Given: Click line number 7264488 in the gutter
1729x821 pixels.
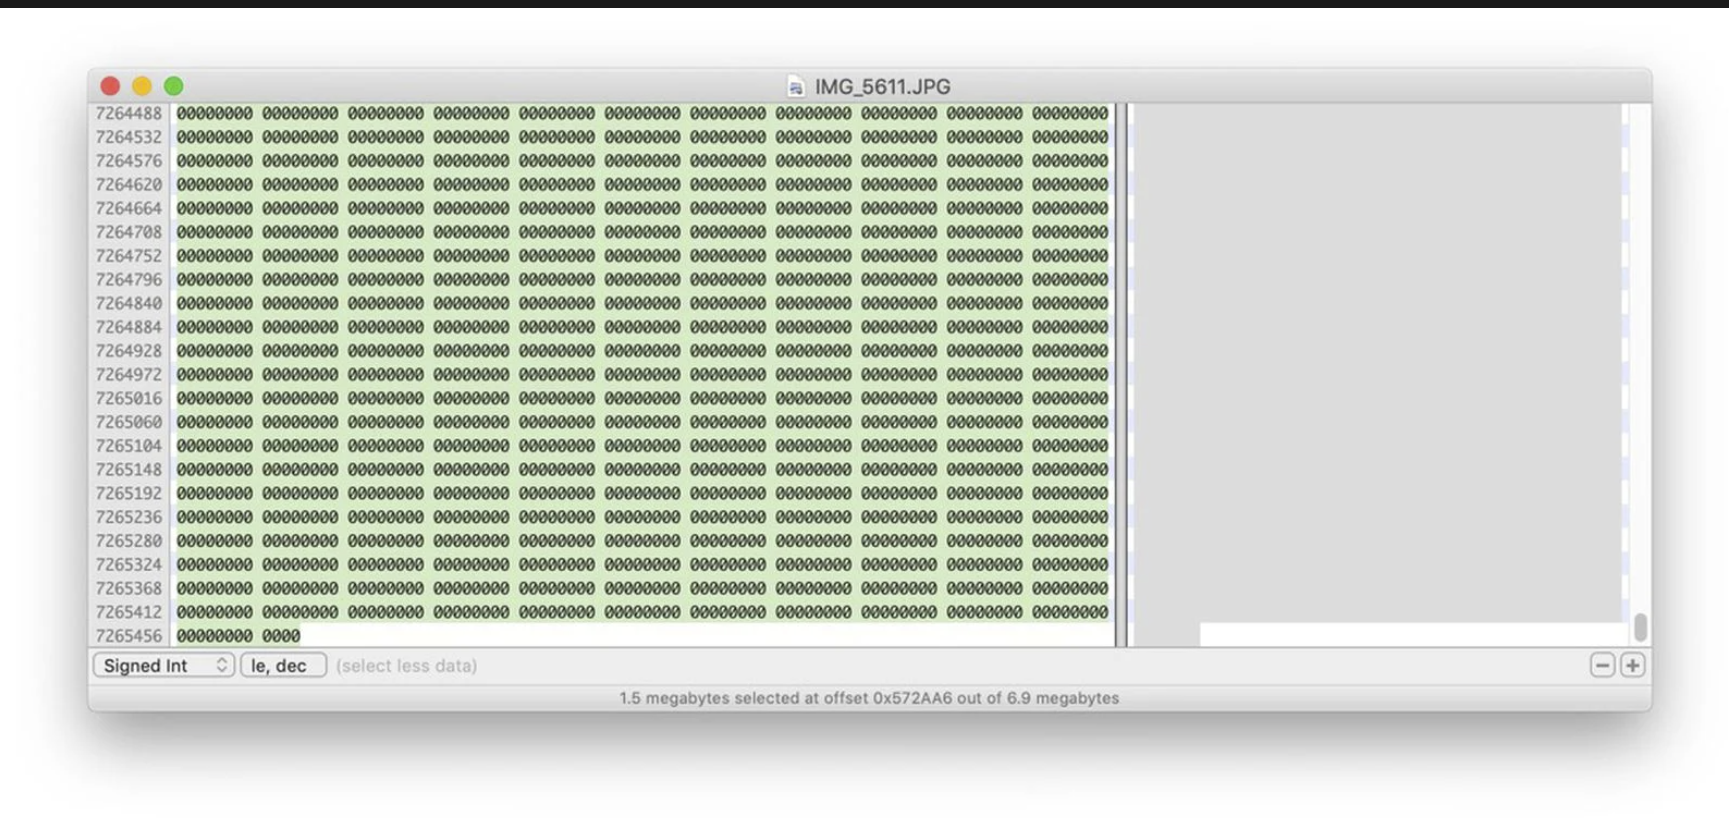Looking at the screenshot, I should coord(129,114).
